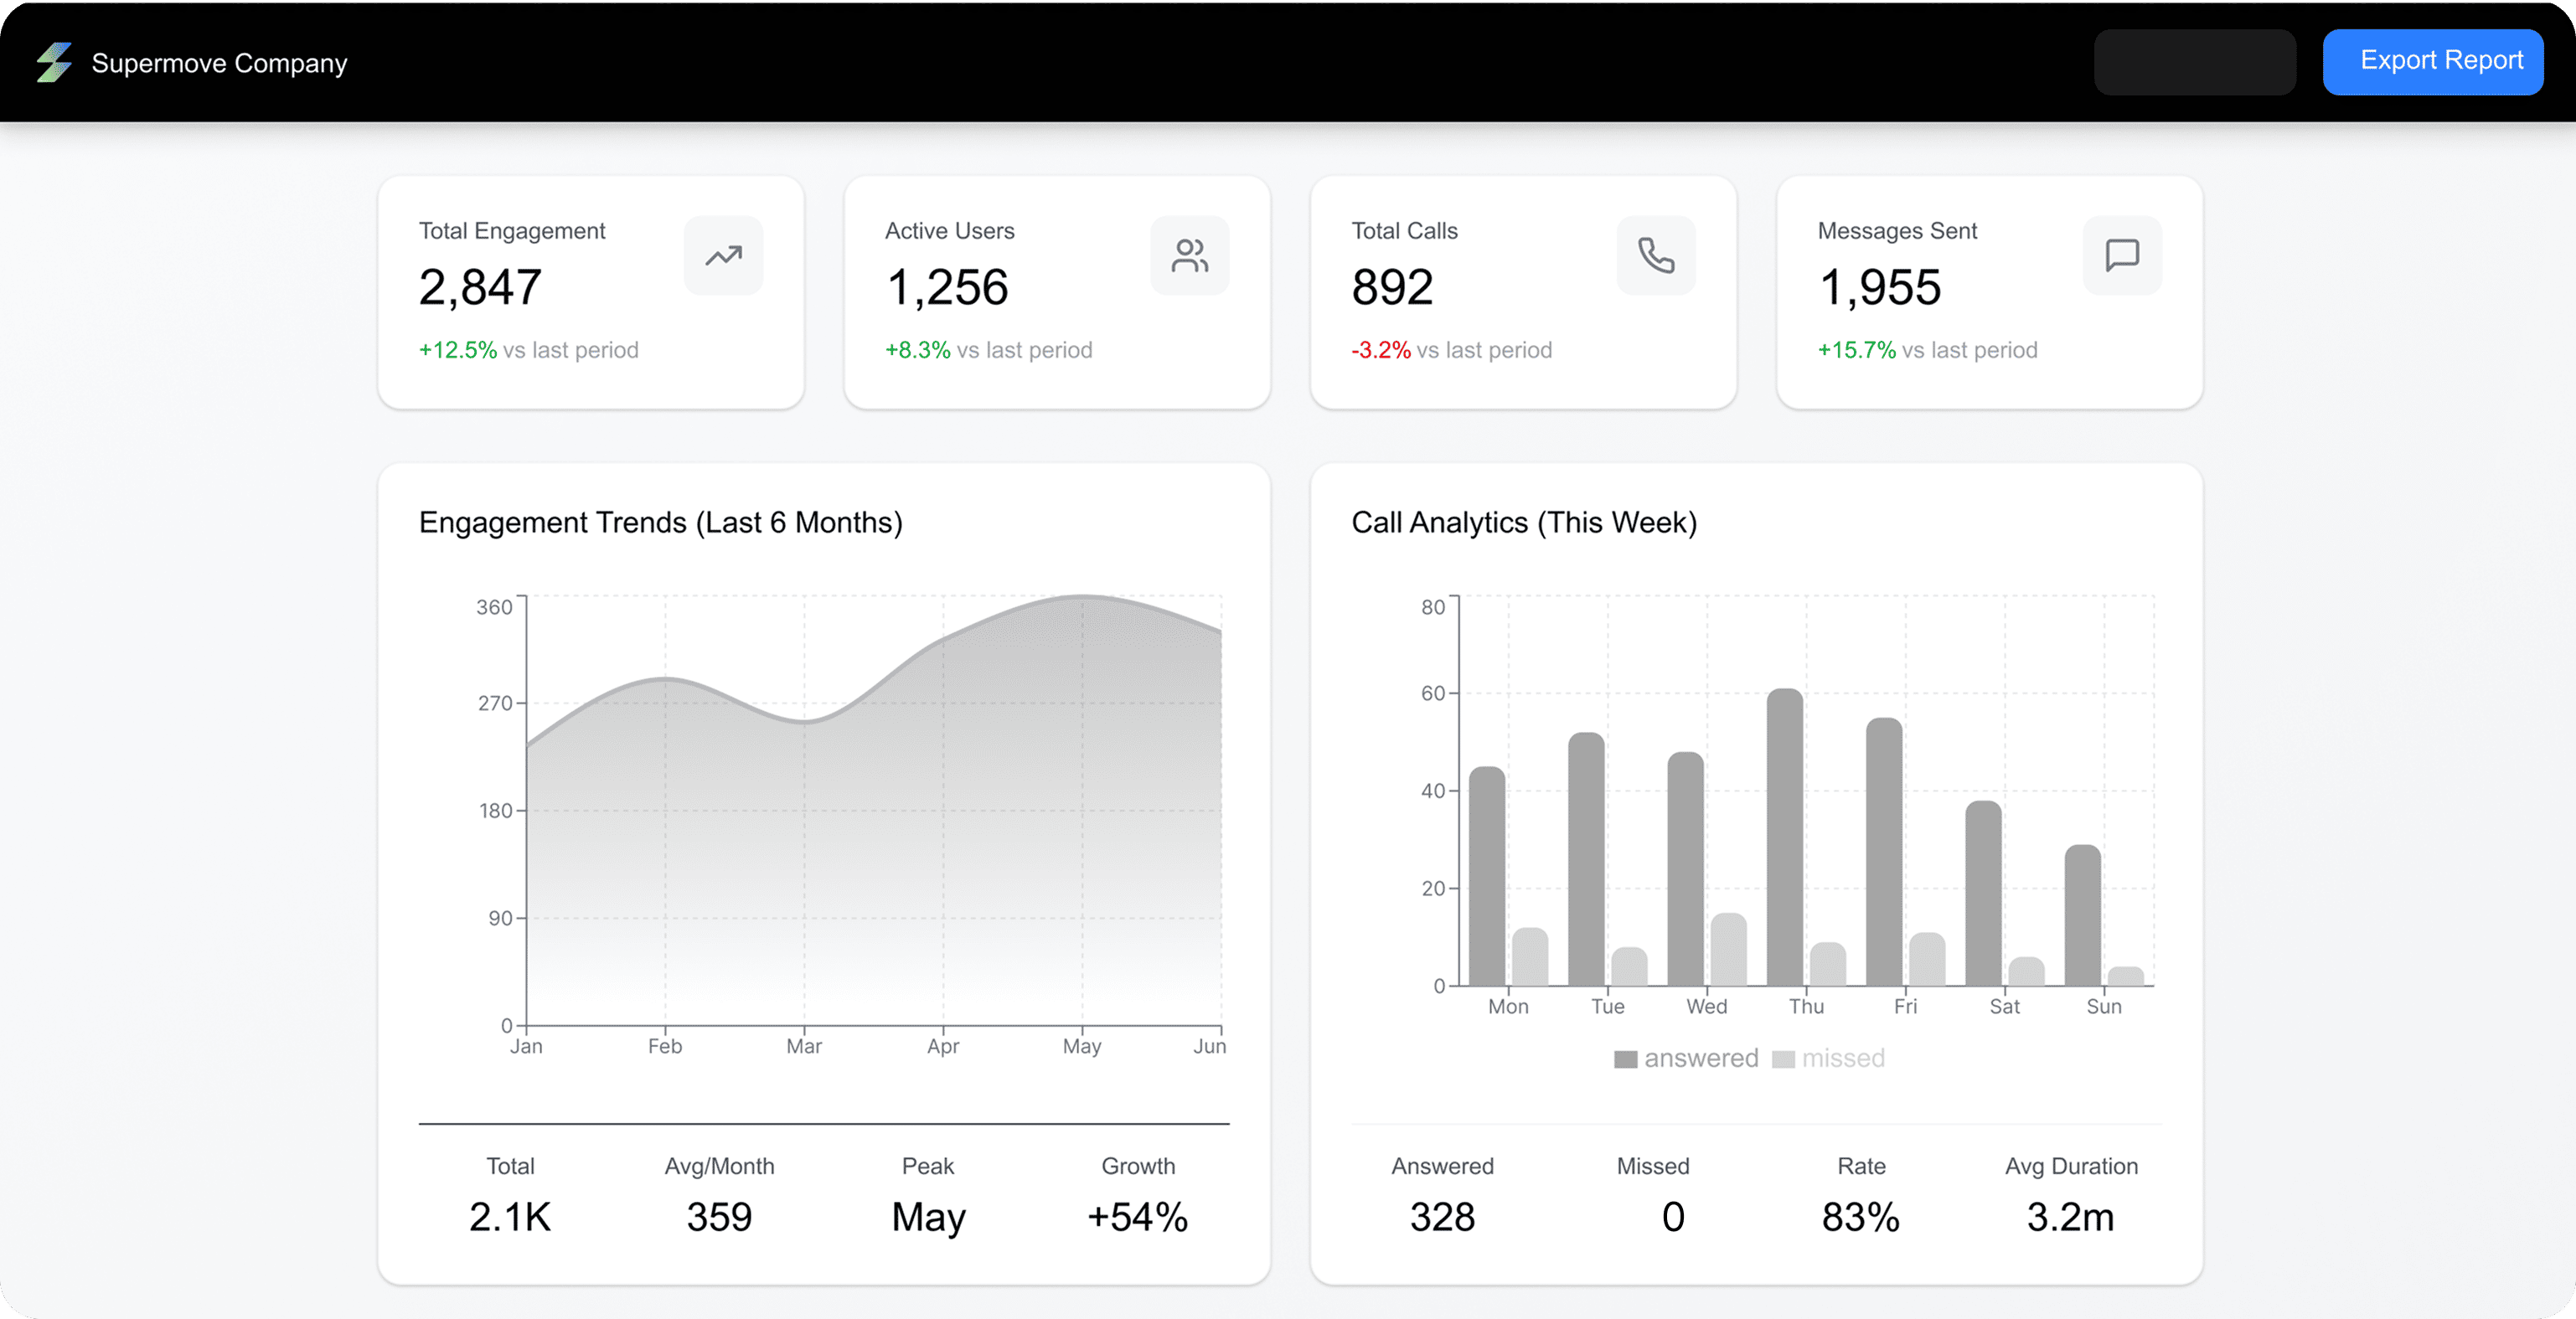
Task: Toggle the answered series legend swatch
Action: (1626, 1059)
